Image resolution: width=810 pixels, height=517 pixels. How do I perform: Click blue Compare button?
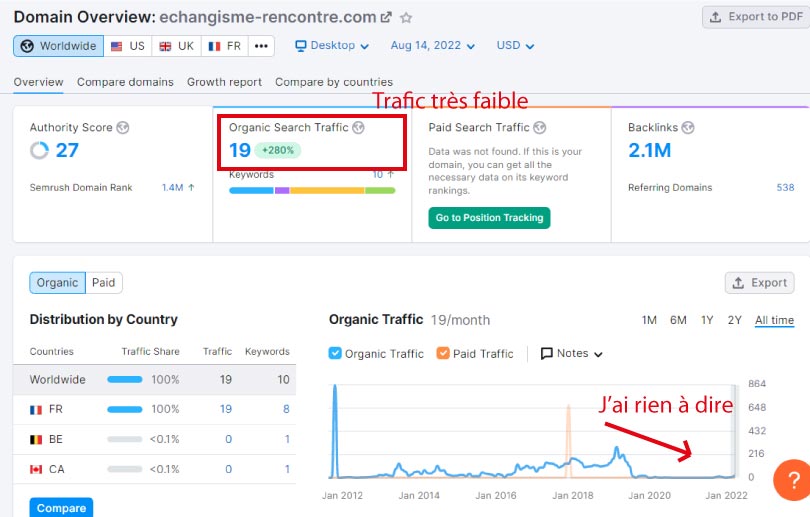(61, 508)
